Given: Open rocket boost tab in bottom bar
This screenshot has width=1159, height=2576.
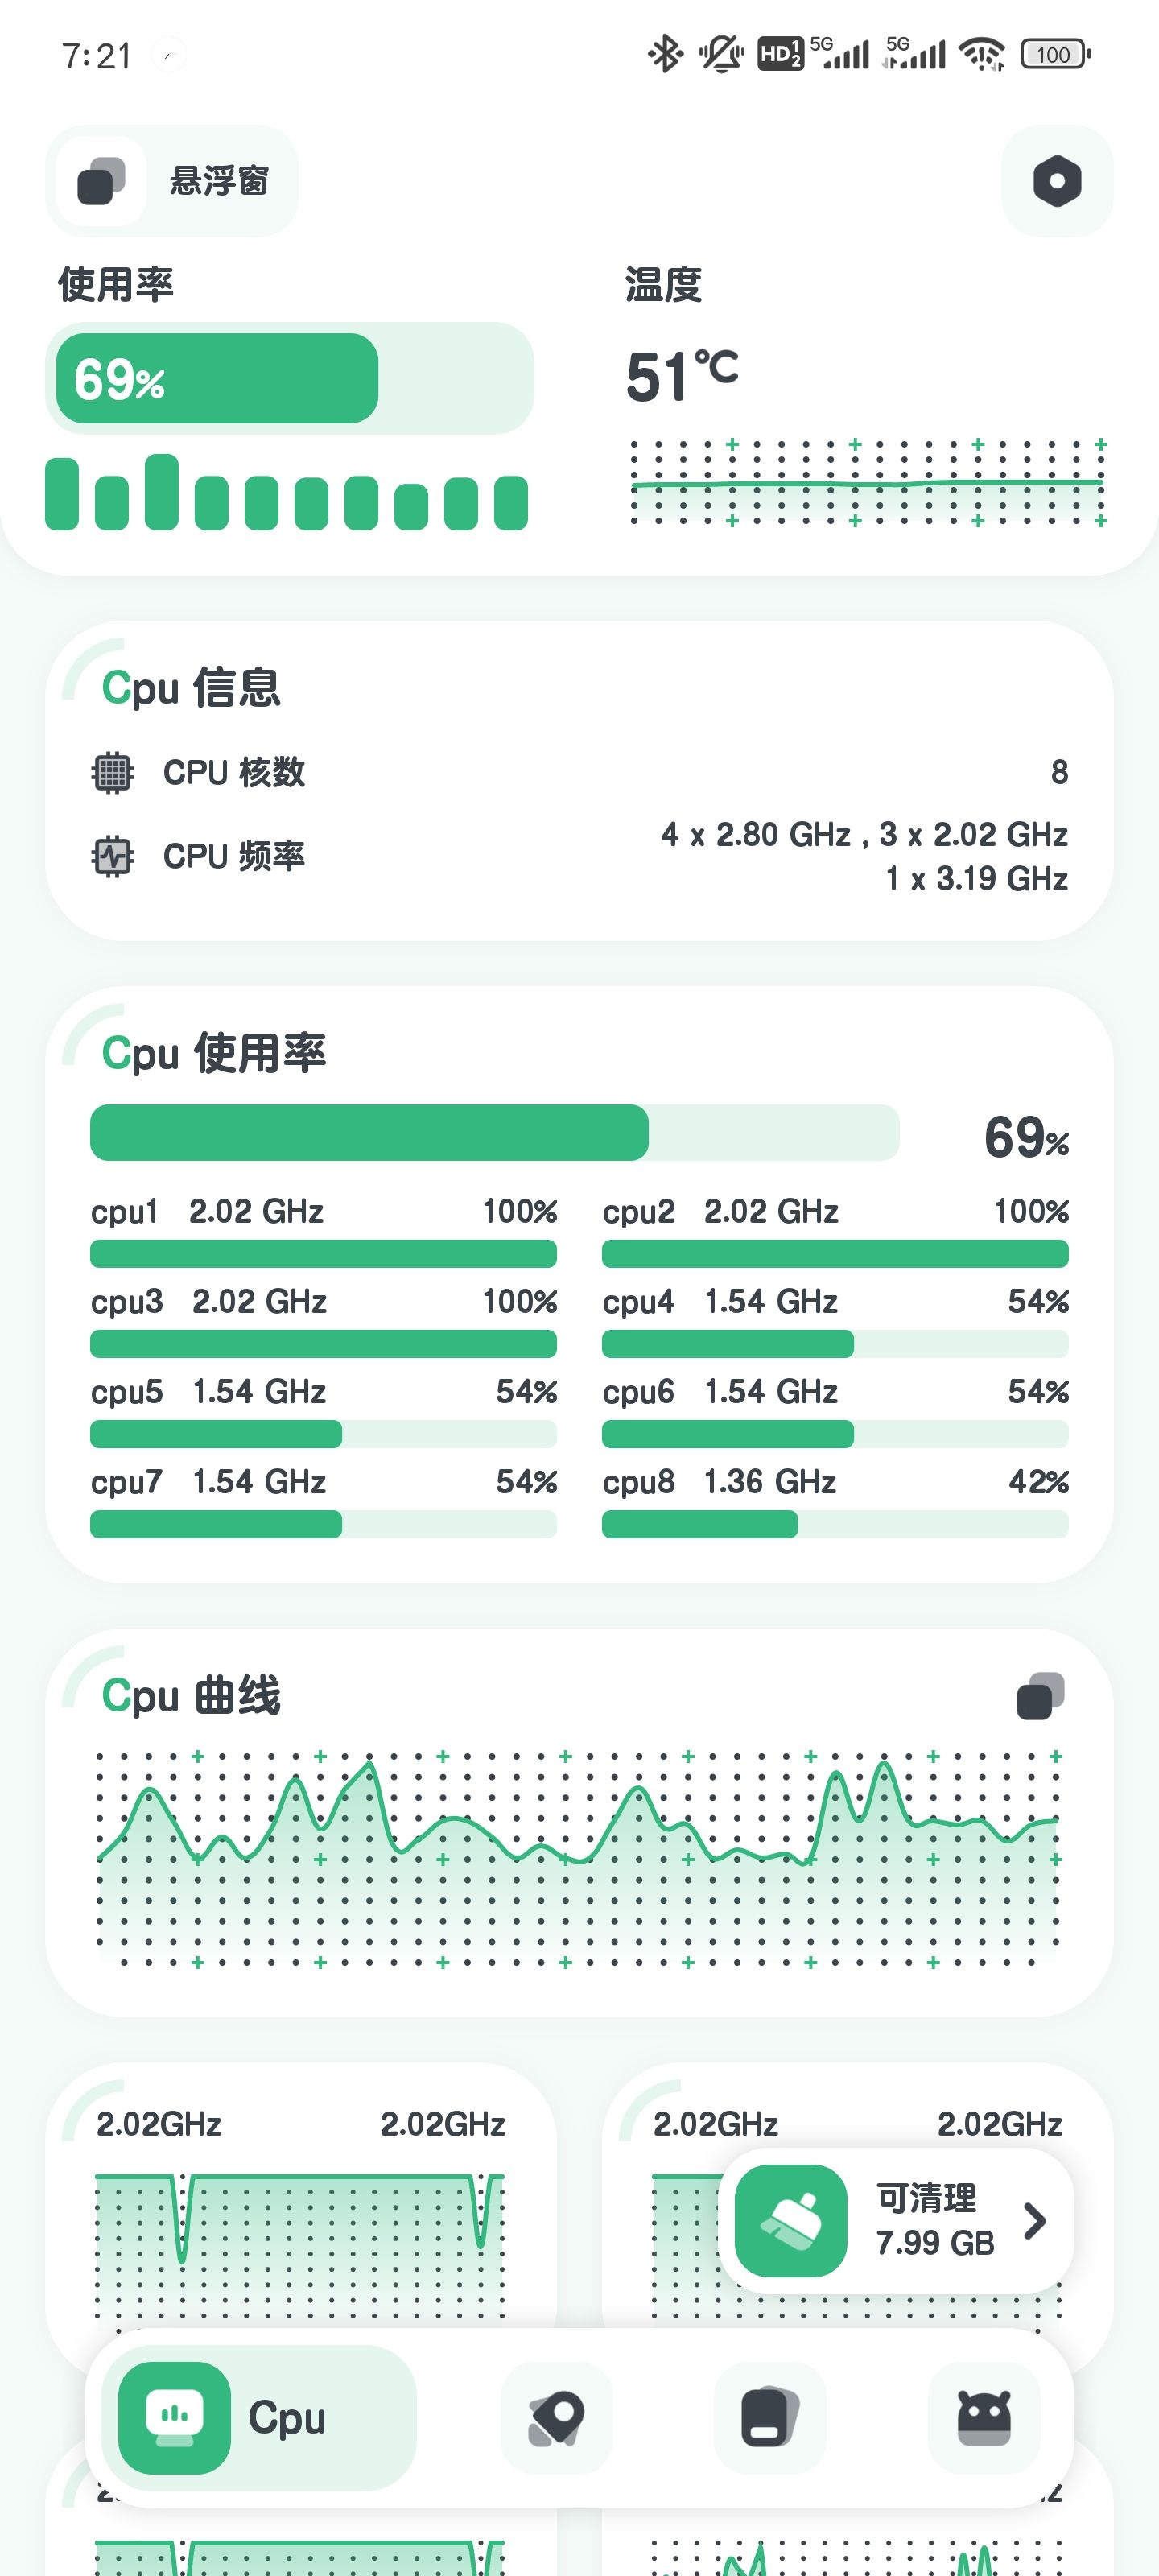Looking at the screenshot, I should click(556, 2417).
